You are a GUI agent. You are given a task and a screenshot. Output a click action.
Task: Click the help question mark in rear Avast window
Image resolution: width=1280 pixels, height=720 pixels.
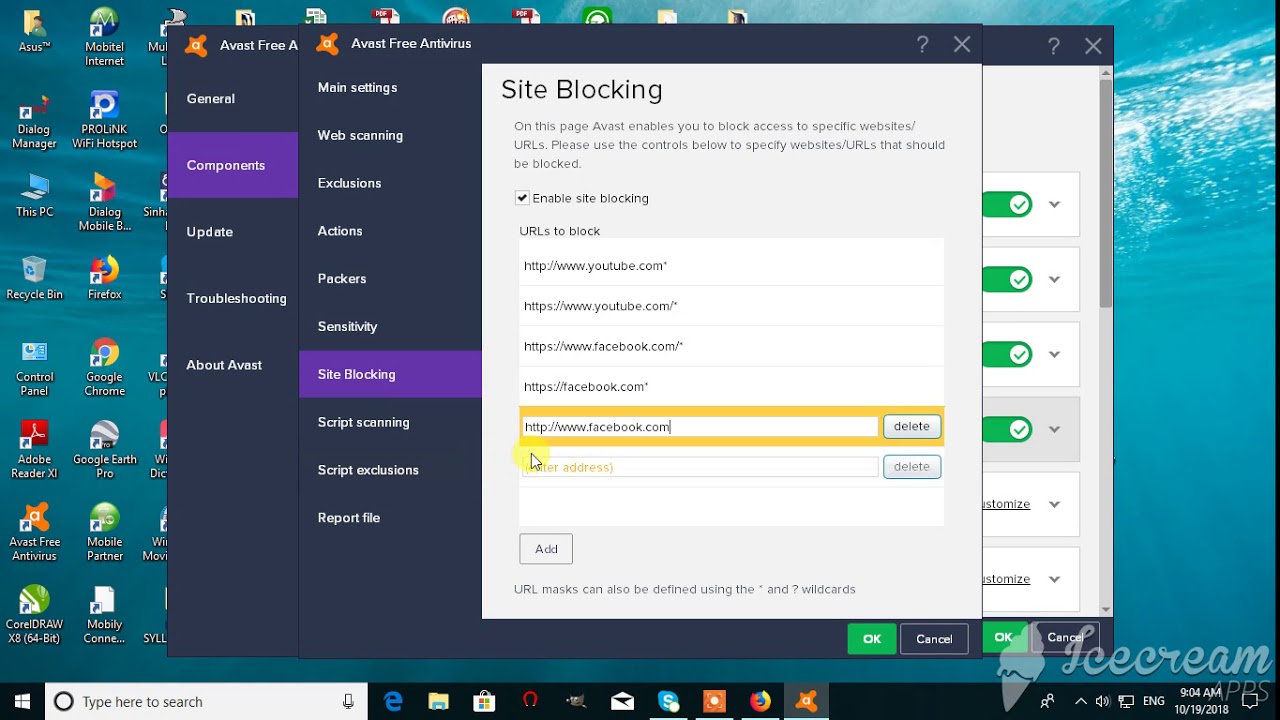1053,46
